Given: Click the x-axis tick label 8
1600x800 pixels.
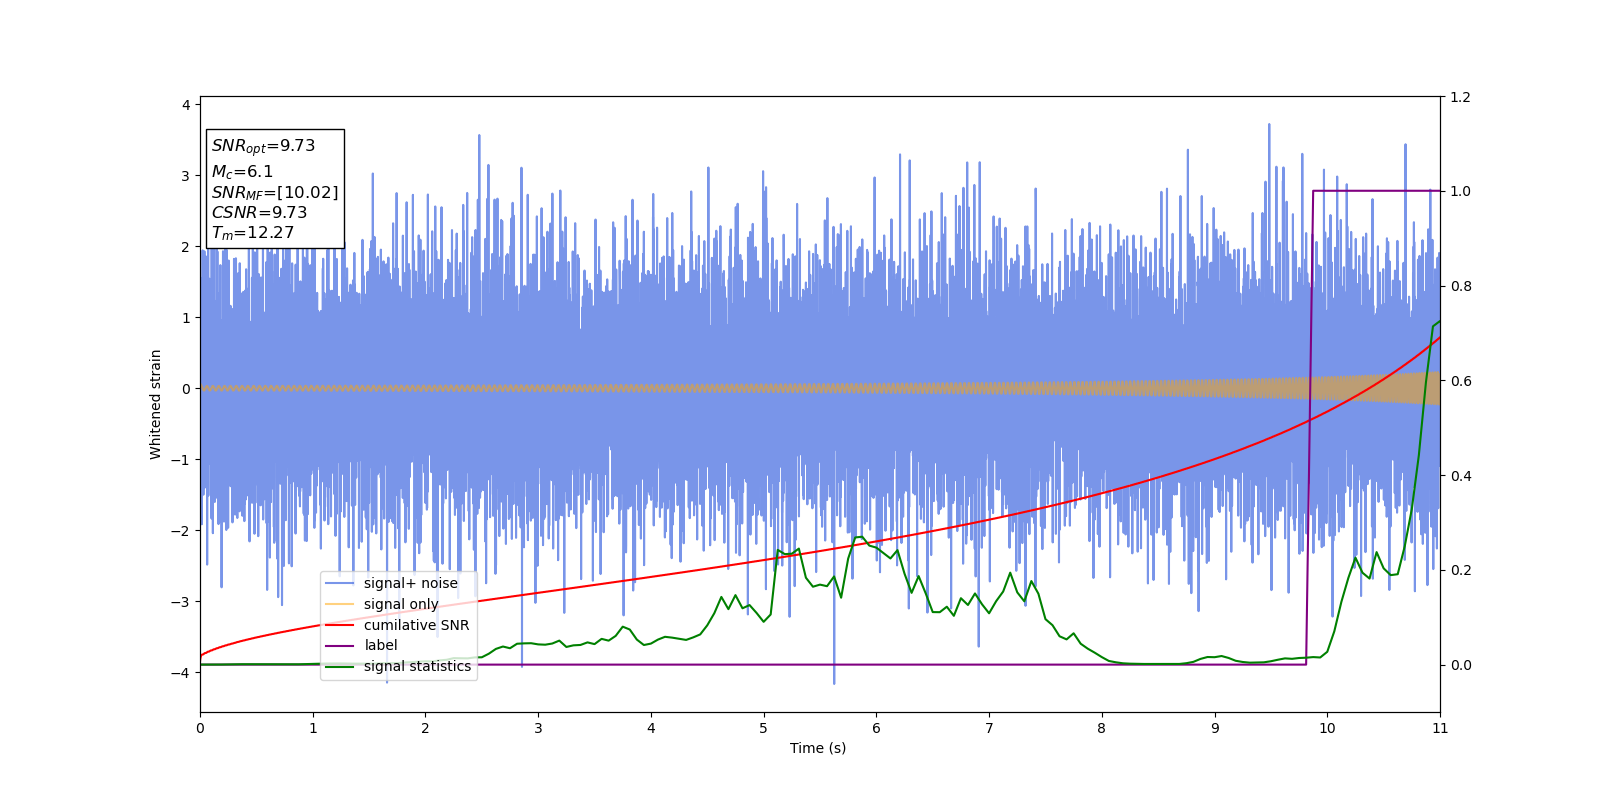Looking at the screenshot, I should click(1102, 728).
